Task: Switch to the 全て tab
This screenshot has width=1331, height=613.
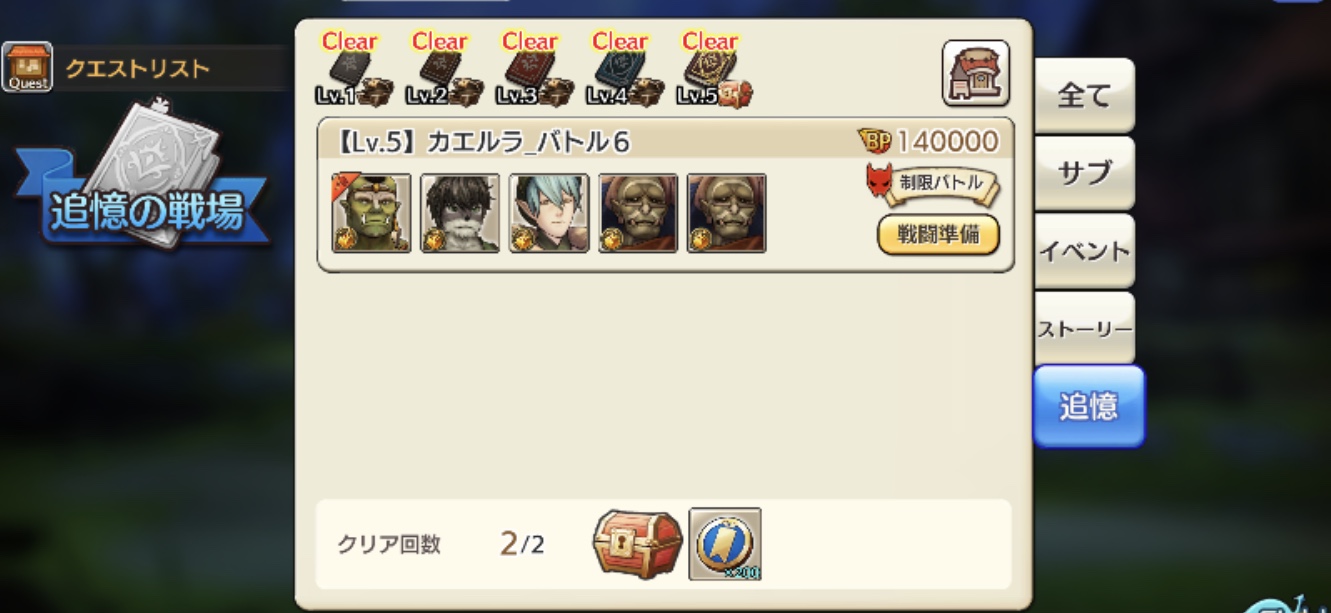Action: [1084, 96]
